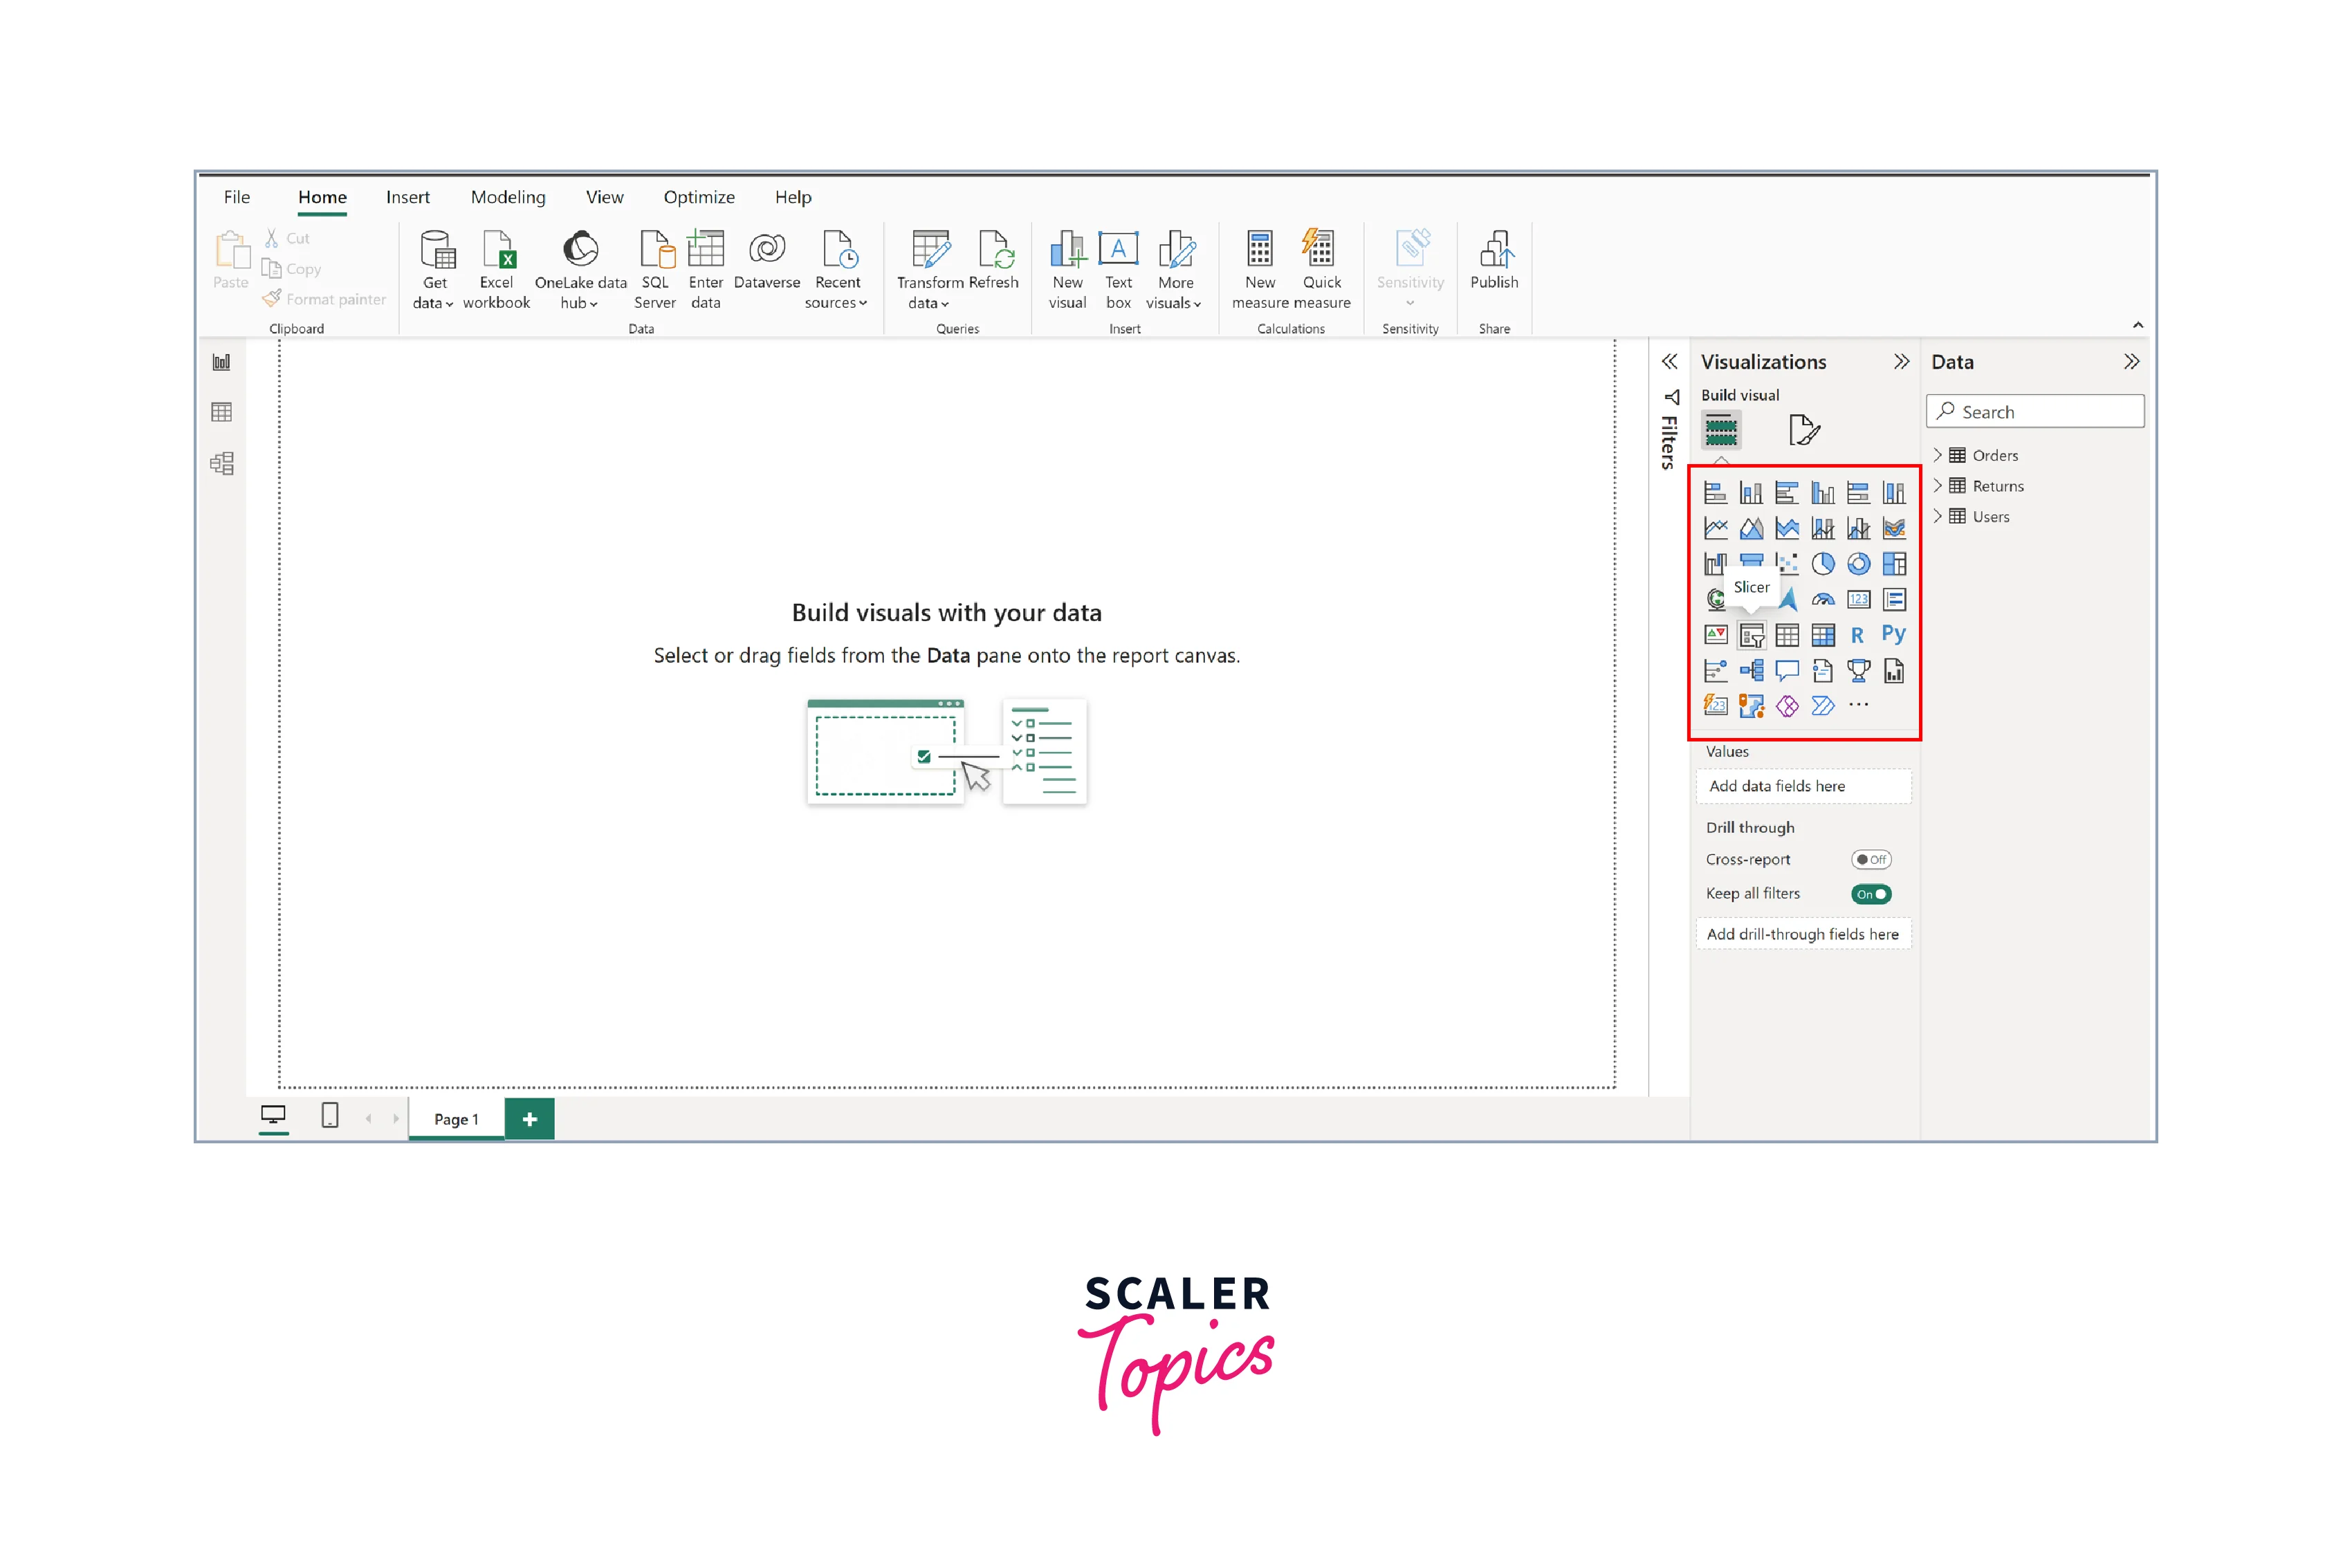Choose the Pie chart visual
2352x1568 pixels.
click(x=1822, y=564)
